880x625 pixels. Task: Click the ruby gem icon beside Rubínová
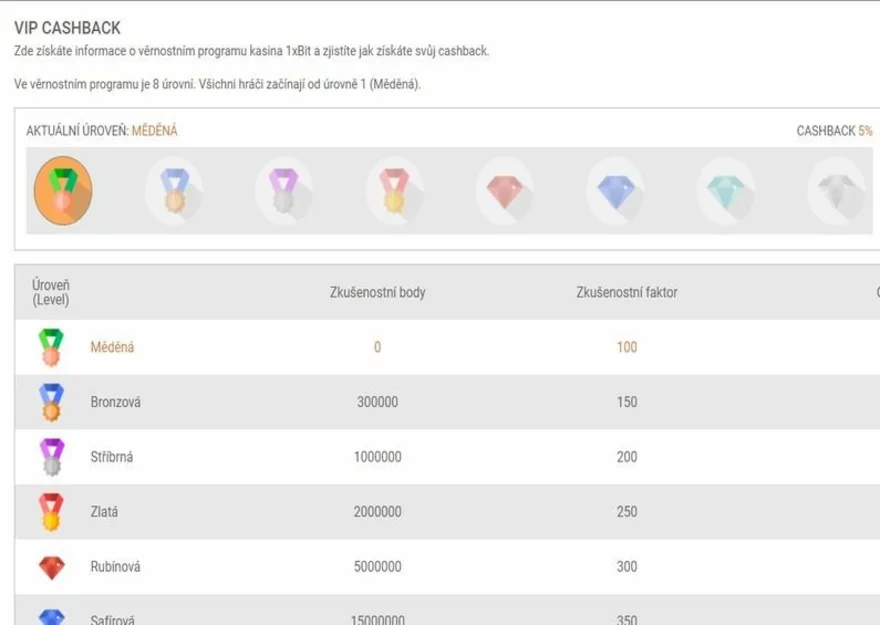(x=50, y=567)
